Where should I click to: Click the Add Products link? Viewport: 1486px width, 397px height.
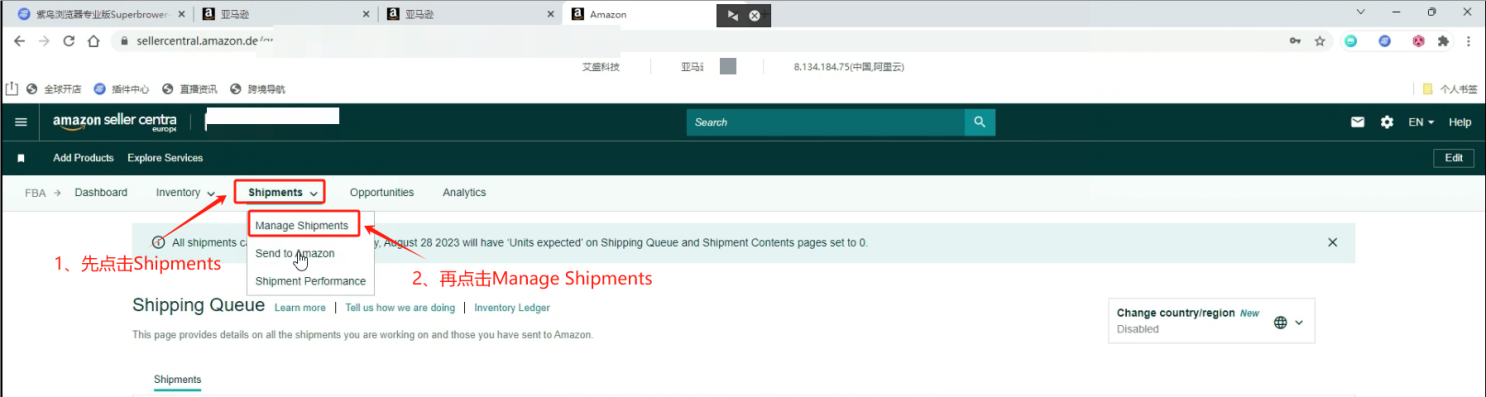(83, 158)
